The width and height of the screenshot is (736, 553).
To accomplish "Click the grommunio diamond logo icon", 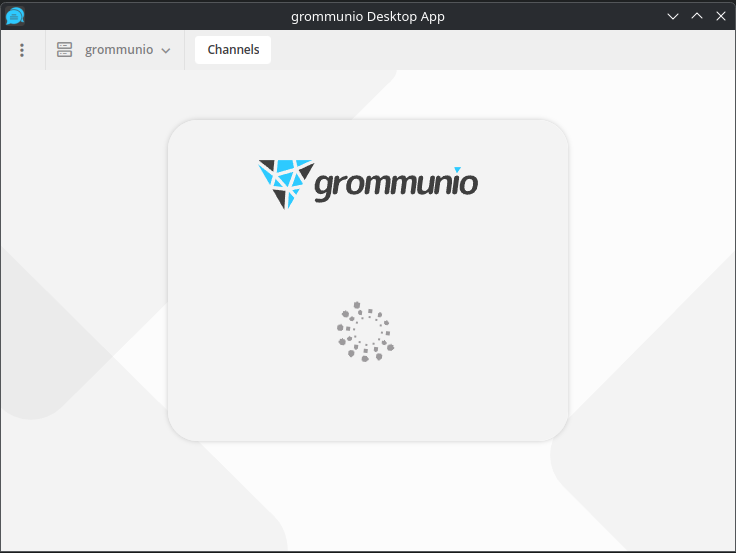I will (285, 183).
